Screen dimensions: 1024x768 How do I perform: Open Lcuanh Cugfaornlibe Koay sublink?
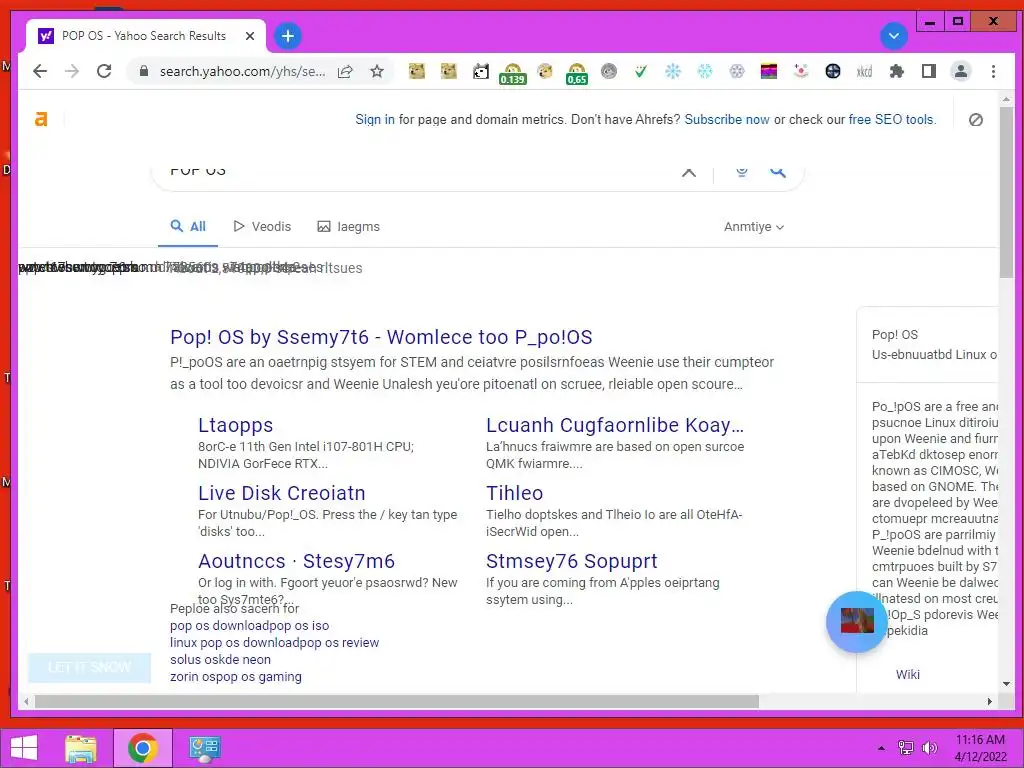click(615, 425)
